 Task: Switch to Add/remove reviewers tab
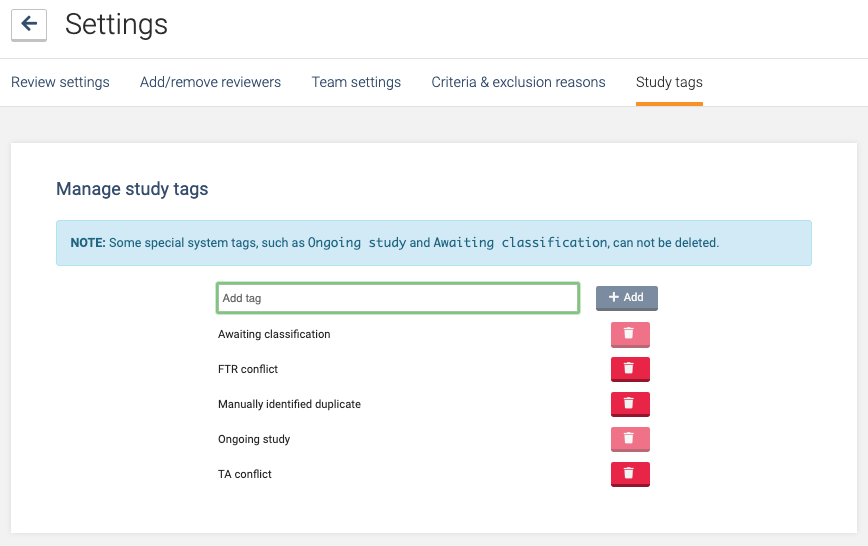(x=210, y=82)
